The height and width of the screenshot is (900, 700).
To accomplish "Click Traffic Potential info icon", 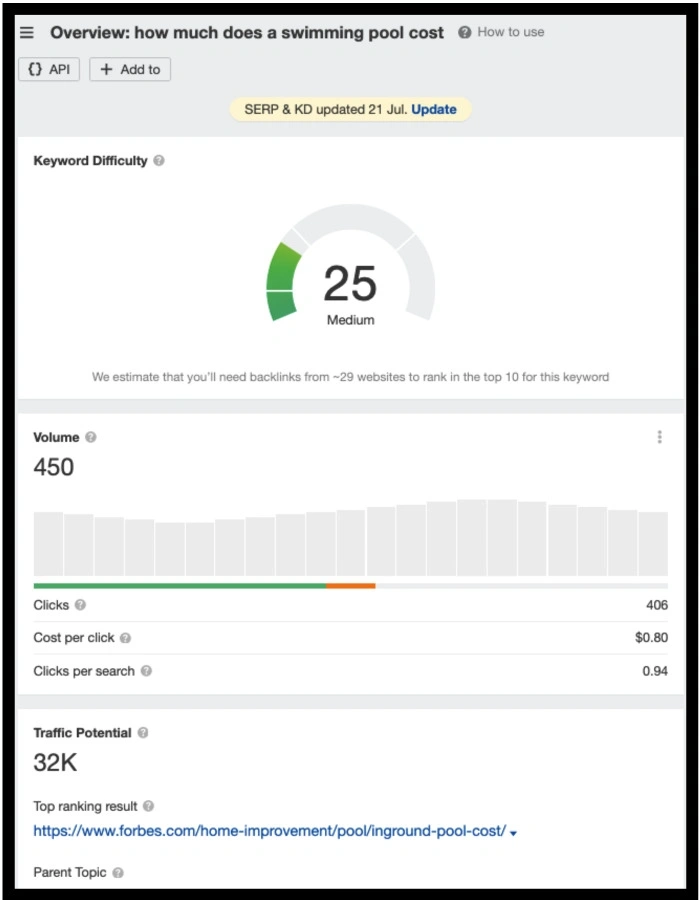I will click(143, 733).
